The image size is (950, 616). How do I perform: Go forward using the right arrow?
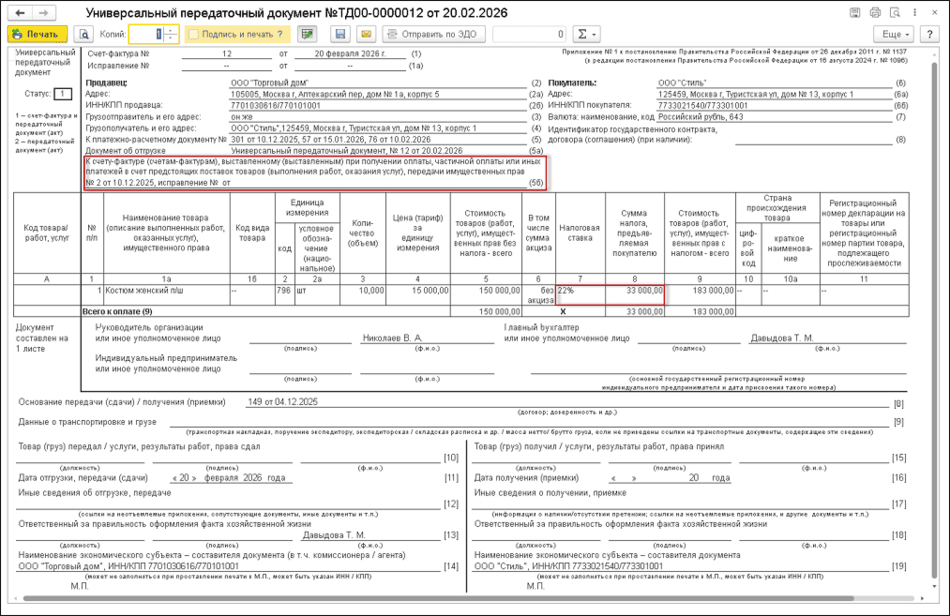(x=45, y=13)
